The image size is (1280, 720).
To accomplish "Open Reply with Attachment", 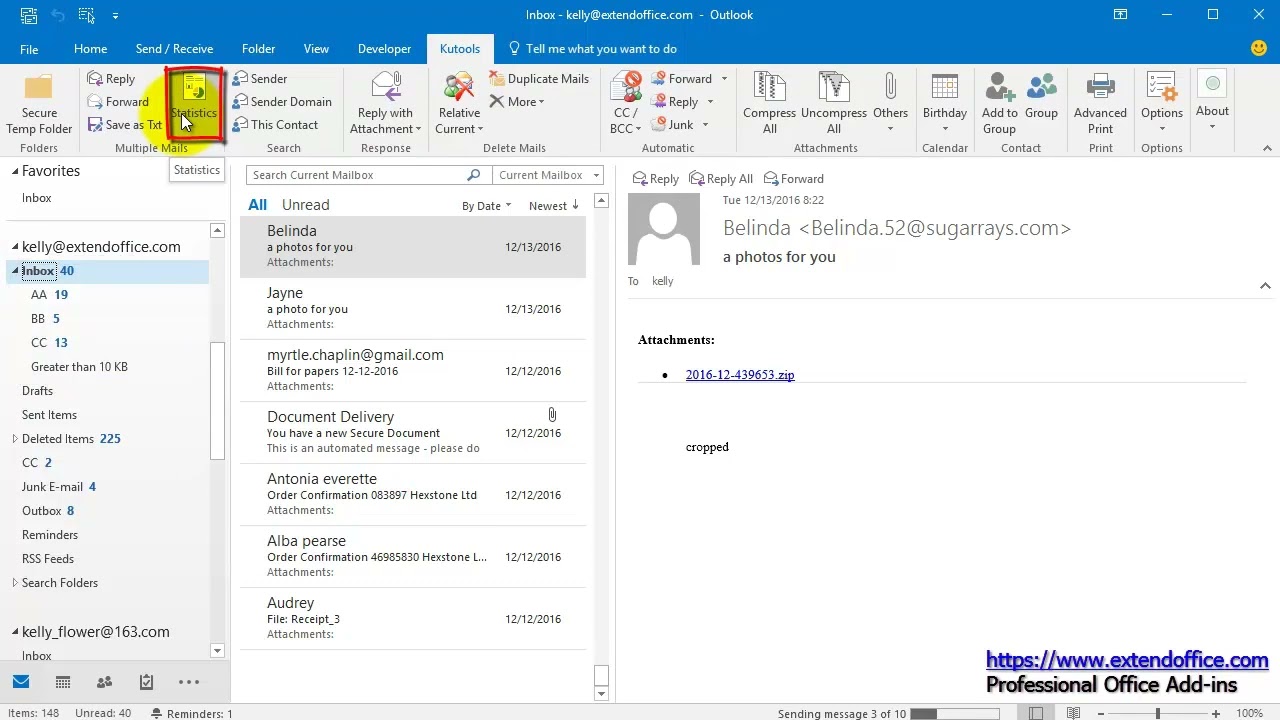I will (385, 104).
